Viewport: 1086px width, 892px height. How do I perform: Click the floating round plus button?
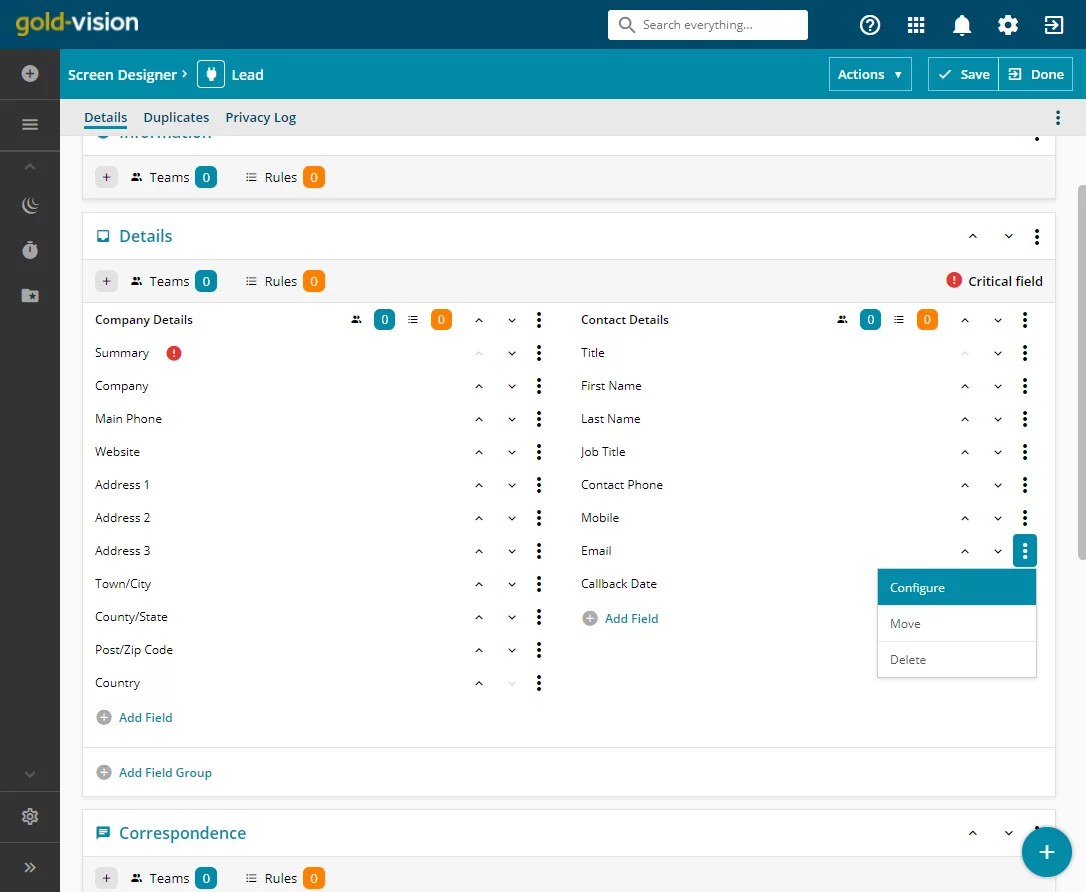(1047, 852)
